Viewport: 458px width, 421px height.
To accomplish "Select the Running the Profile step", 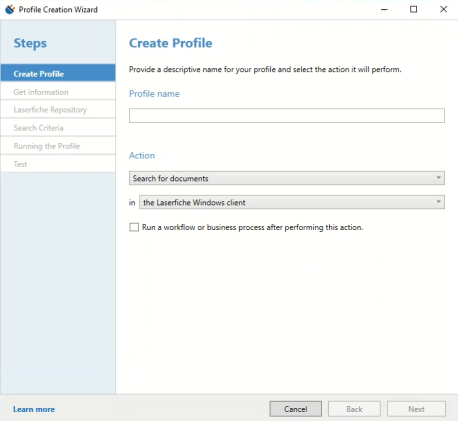I will click(x=58, y=146).
